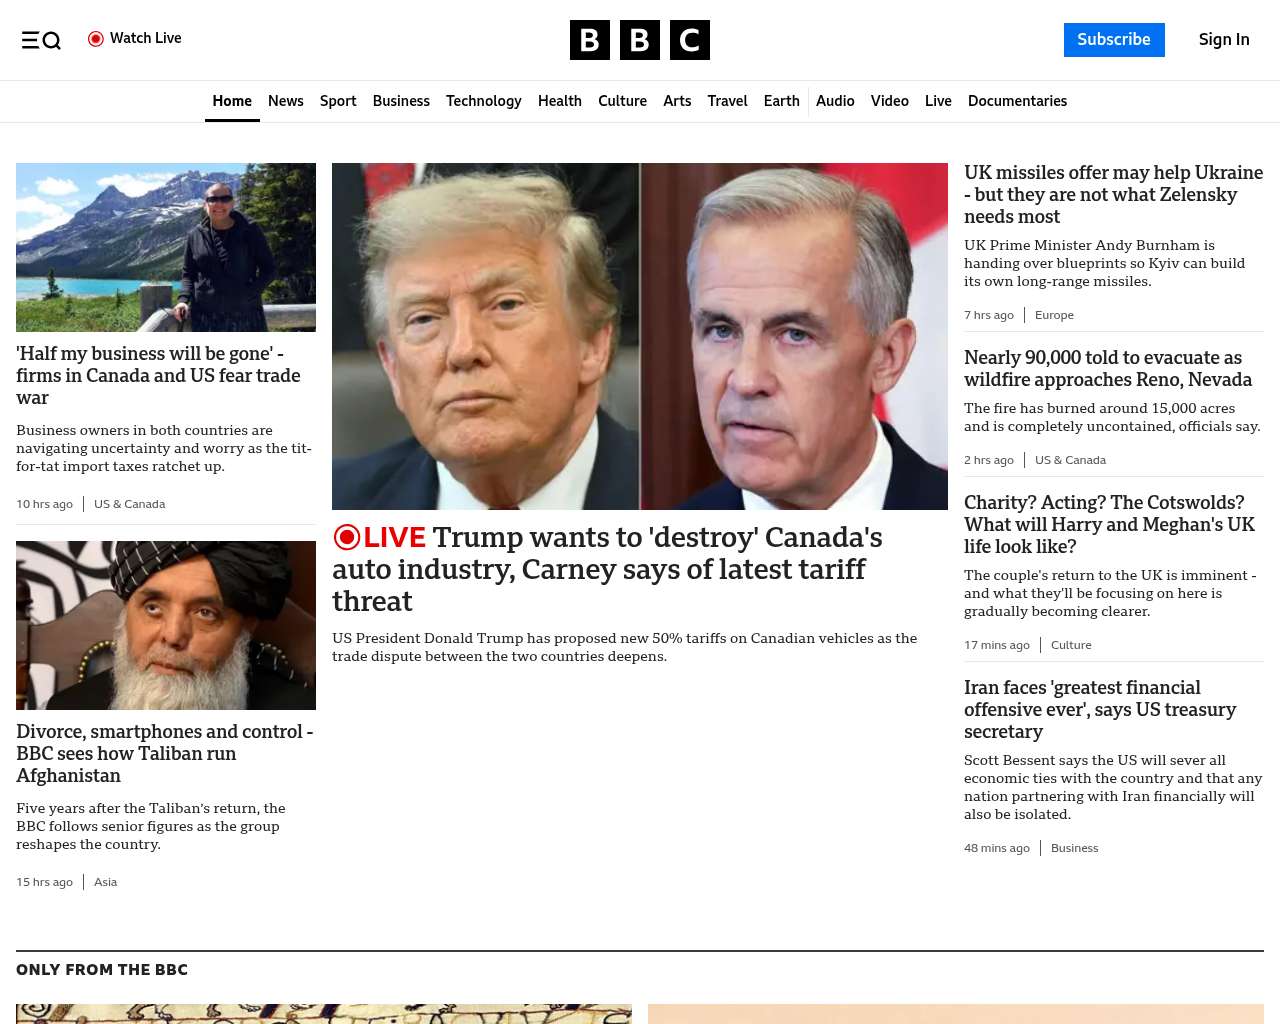Click the couple's return to UK summary

1110,593
